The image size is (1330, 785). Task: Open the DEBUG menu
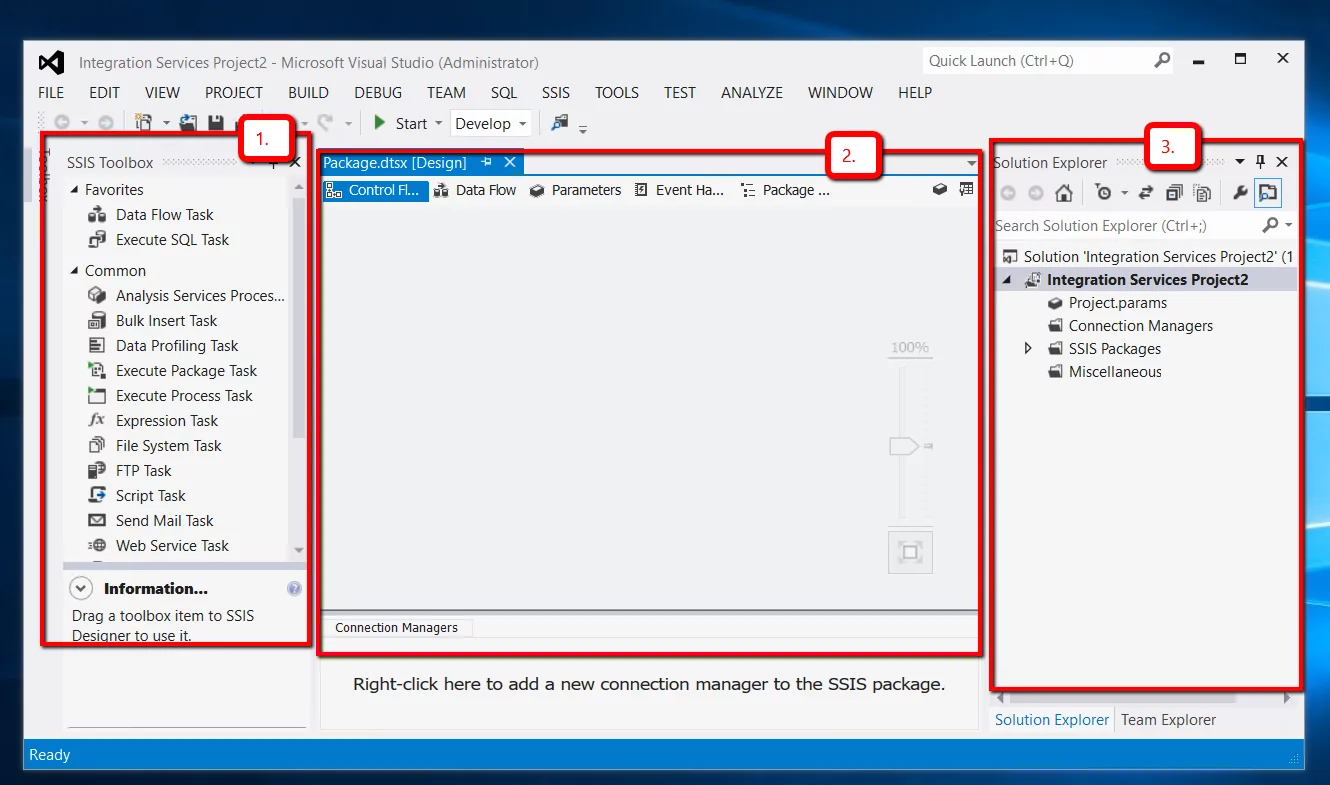tap(378, 93)
